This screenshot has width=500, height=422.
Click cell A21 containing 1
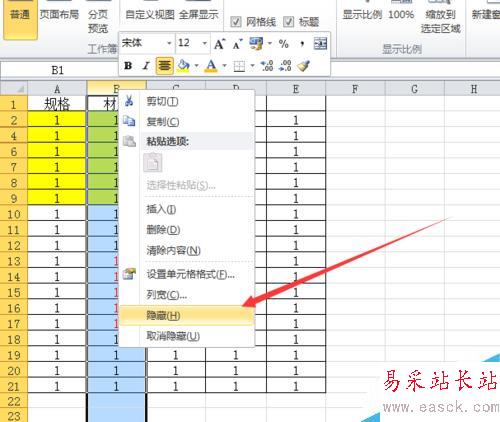[57, 386]
